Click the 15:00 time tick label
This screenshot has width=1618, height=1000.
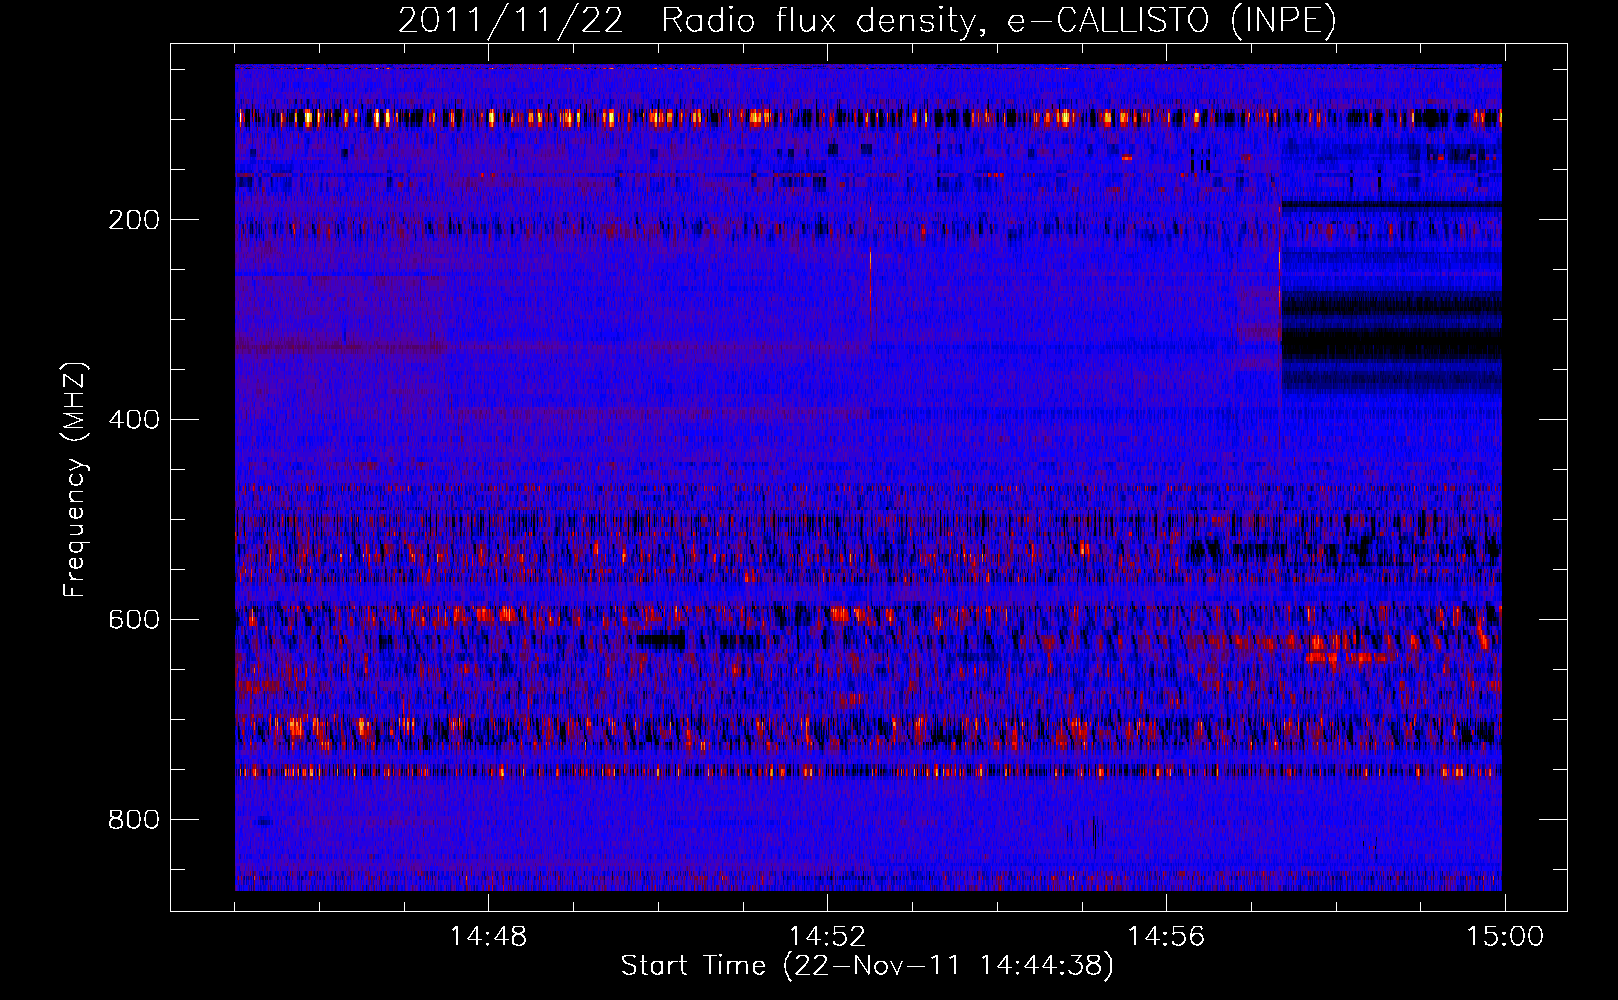coord(1505,937)
